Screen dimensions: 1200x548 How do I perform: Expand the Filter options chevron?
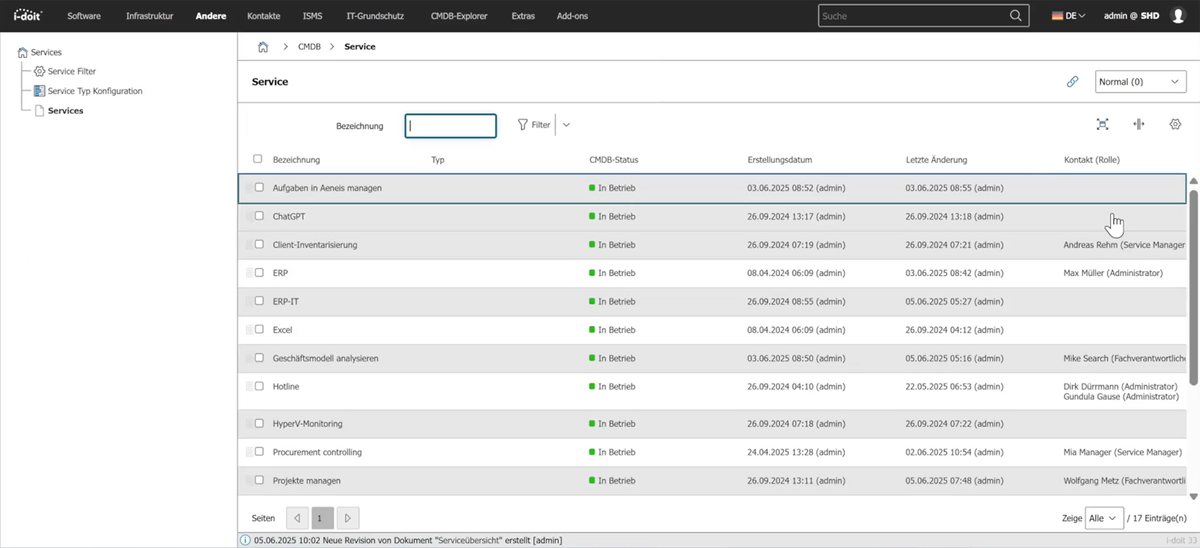(x=566, y=125)
